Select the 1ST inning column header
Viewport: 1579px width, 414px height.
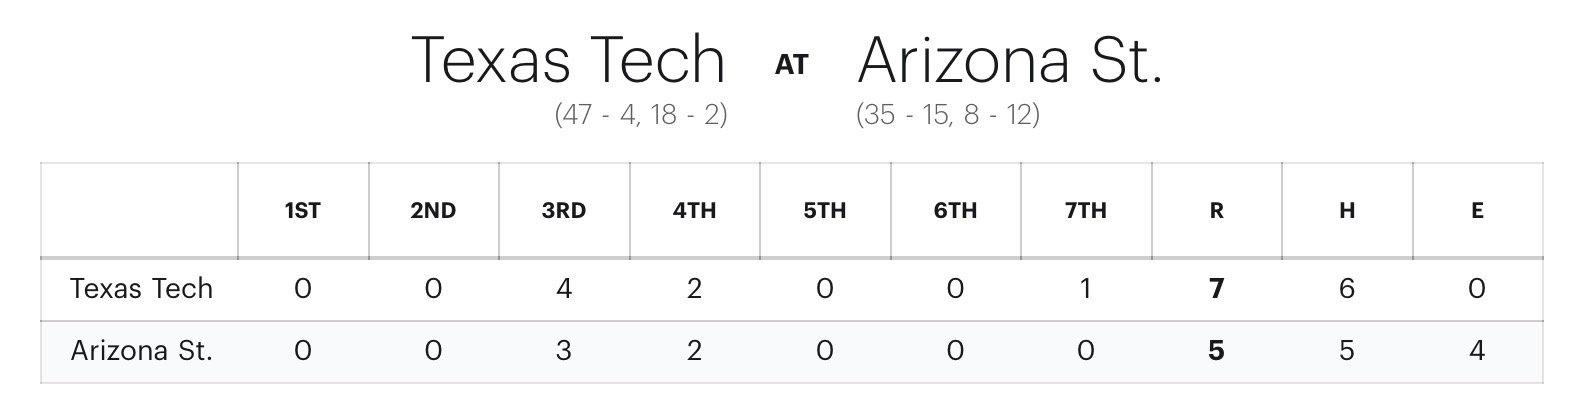pos(302,211)
